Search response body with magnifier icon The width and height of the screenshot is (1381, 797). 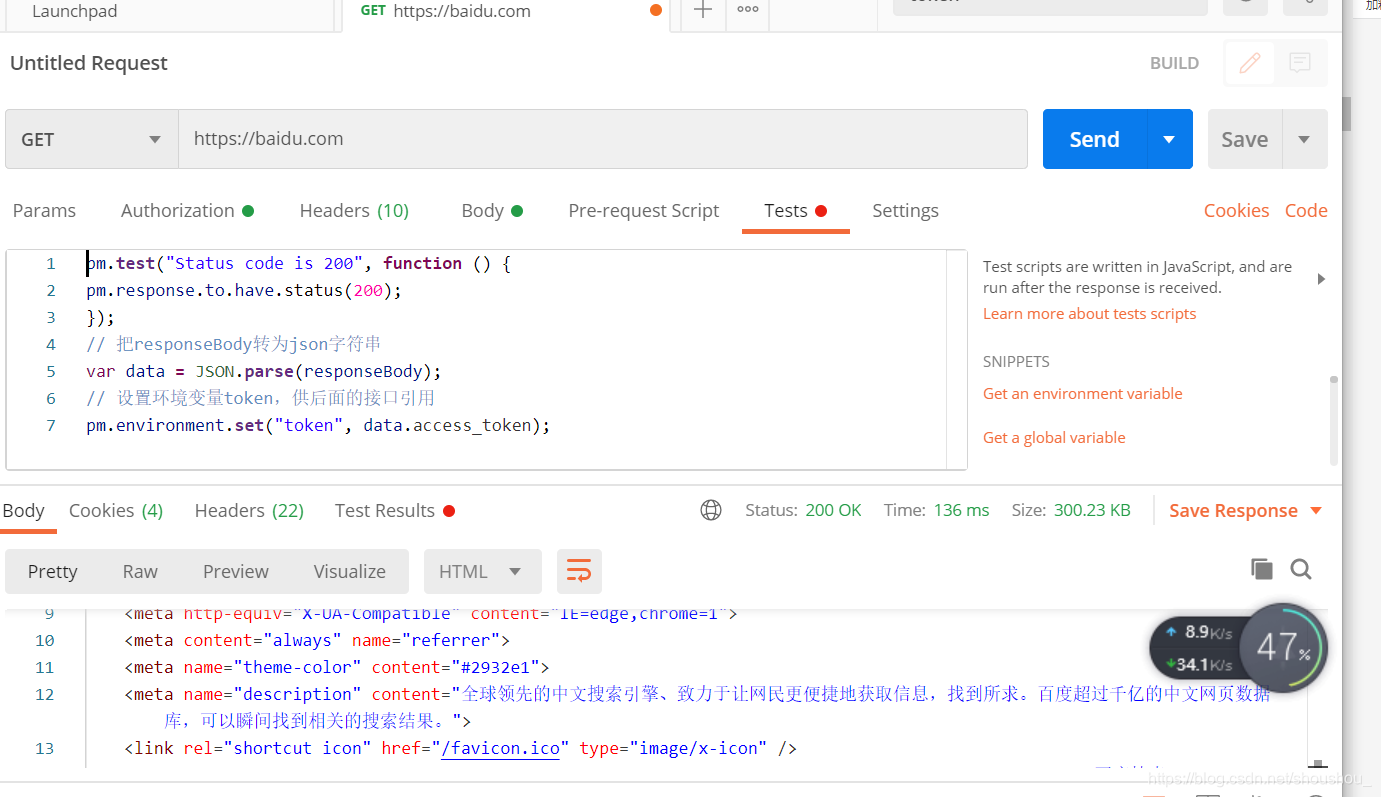pos(1301,569)
